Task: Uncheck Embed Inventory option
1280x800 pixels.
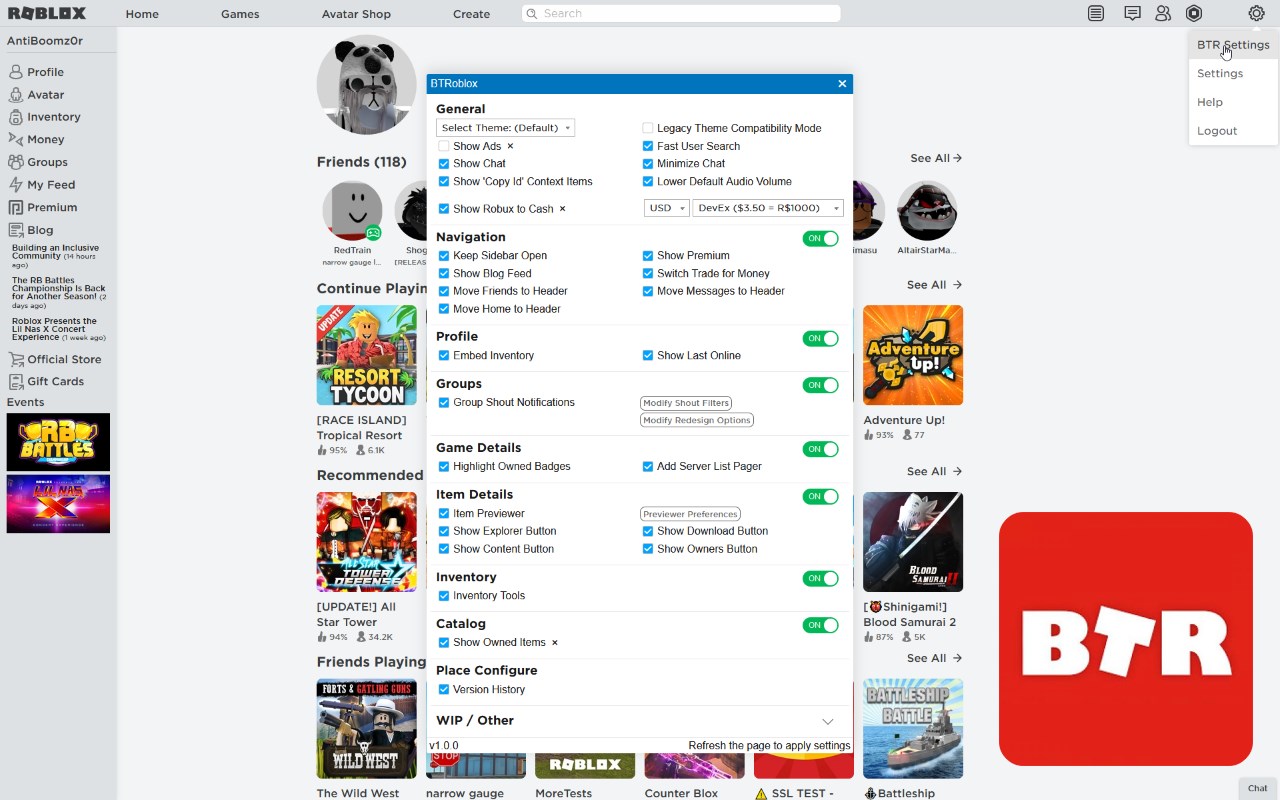Action: (x=444, y=356)
